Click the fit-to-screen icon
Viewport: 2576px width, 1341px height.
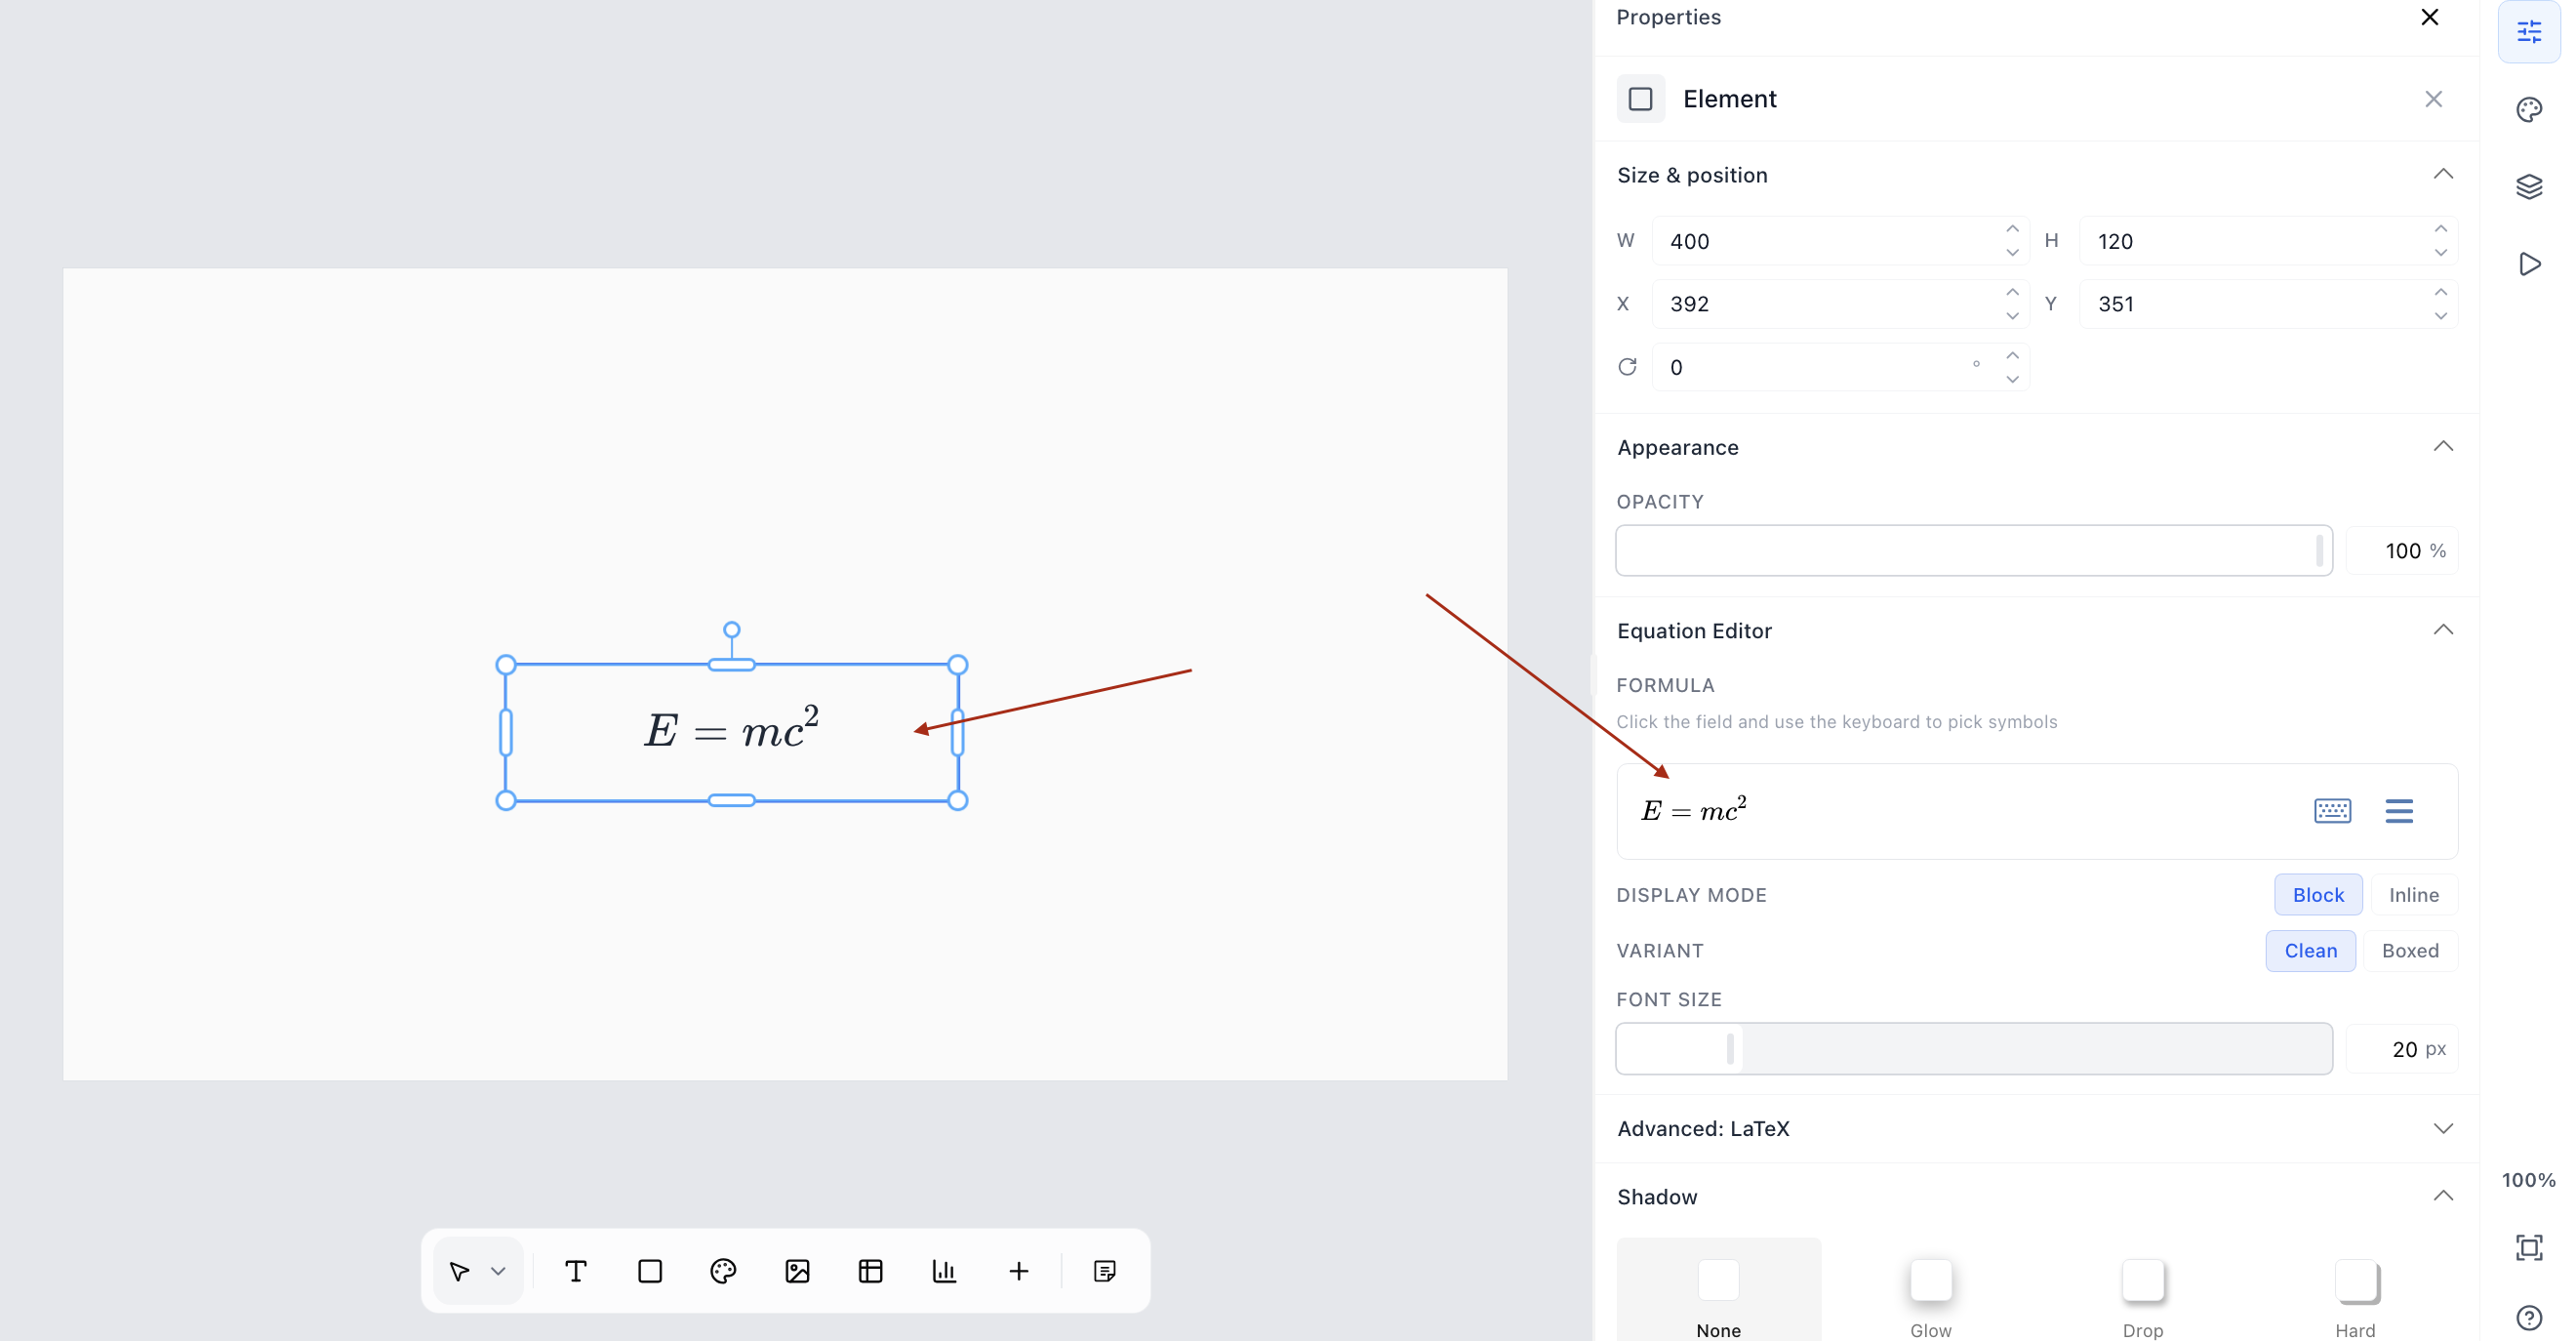pyautogui.click(x=2529, y=1247)
